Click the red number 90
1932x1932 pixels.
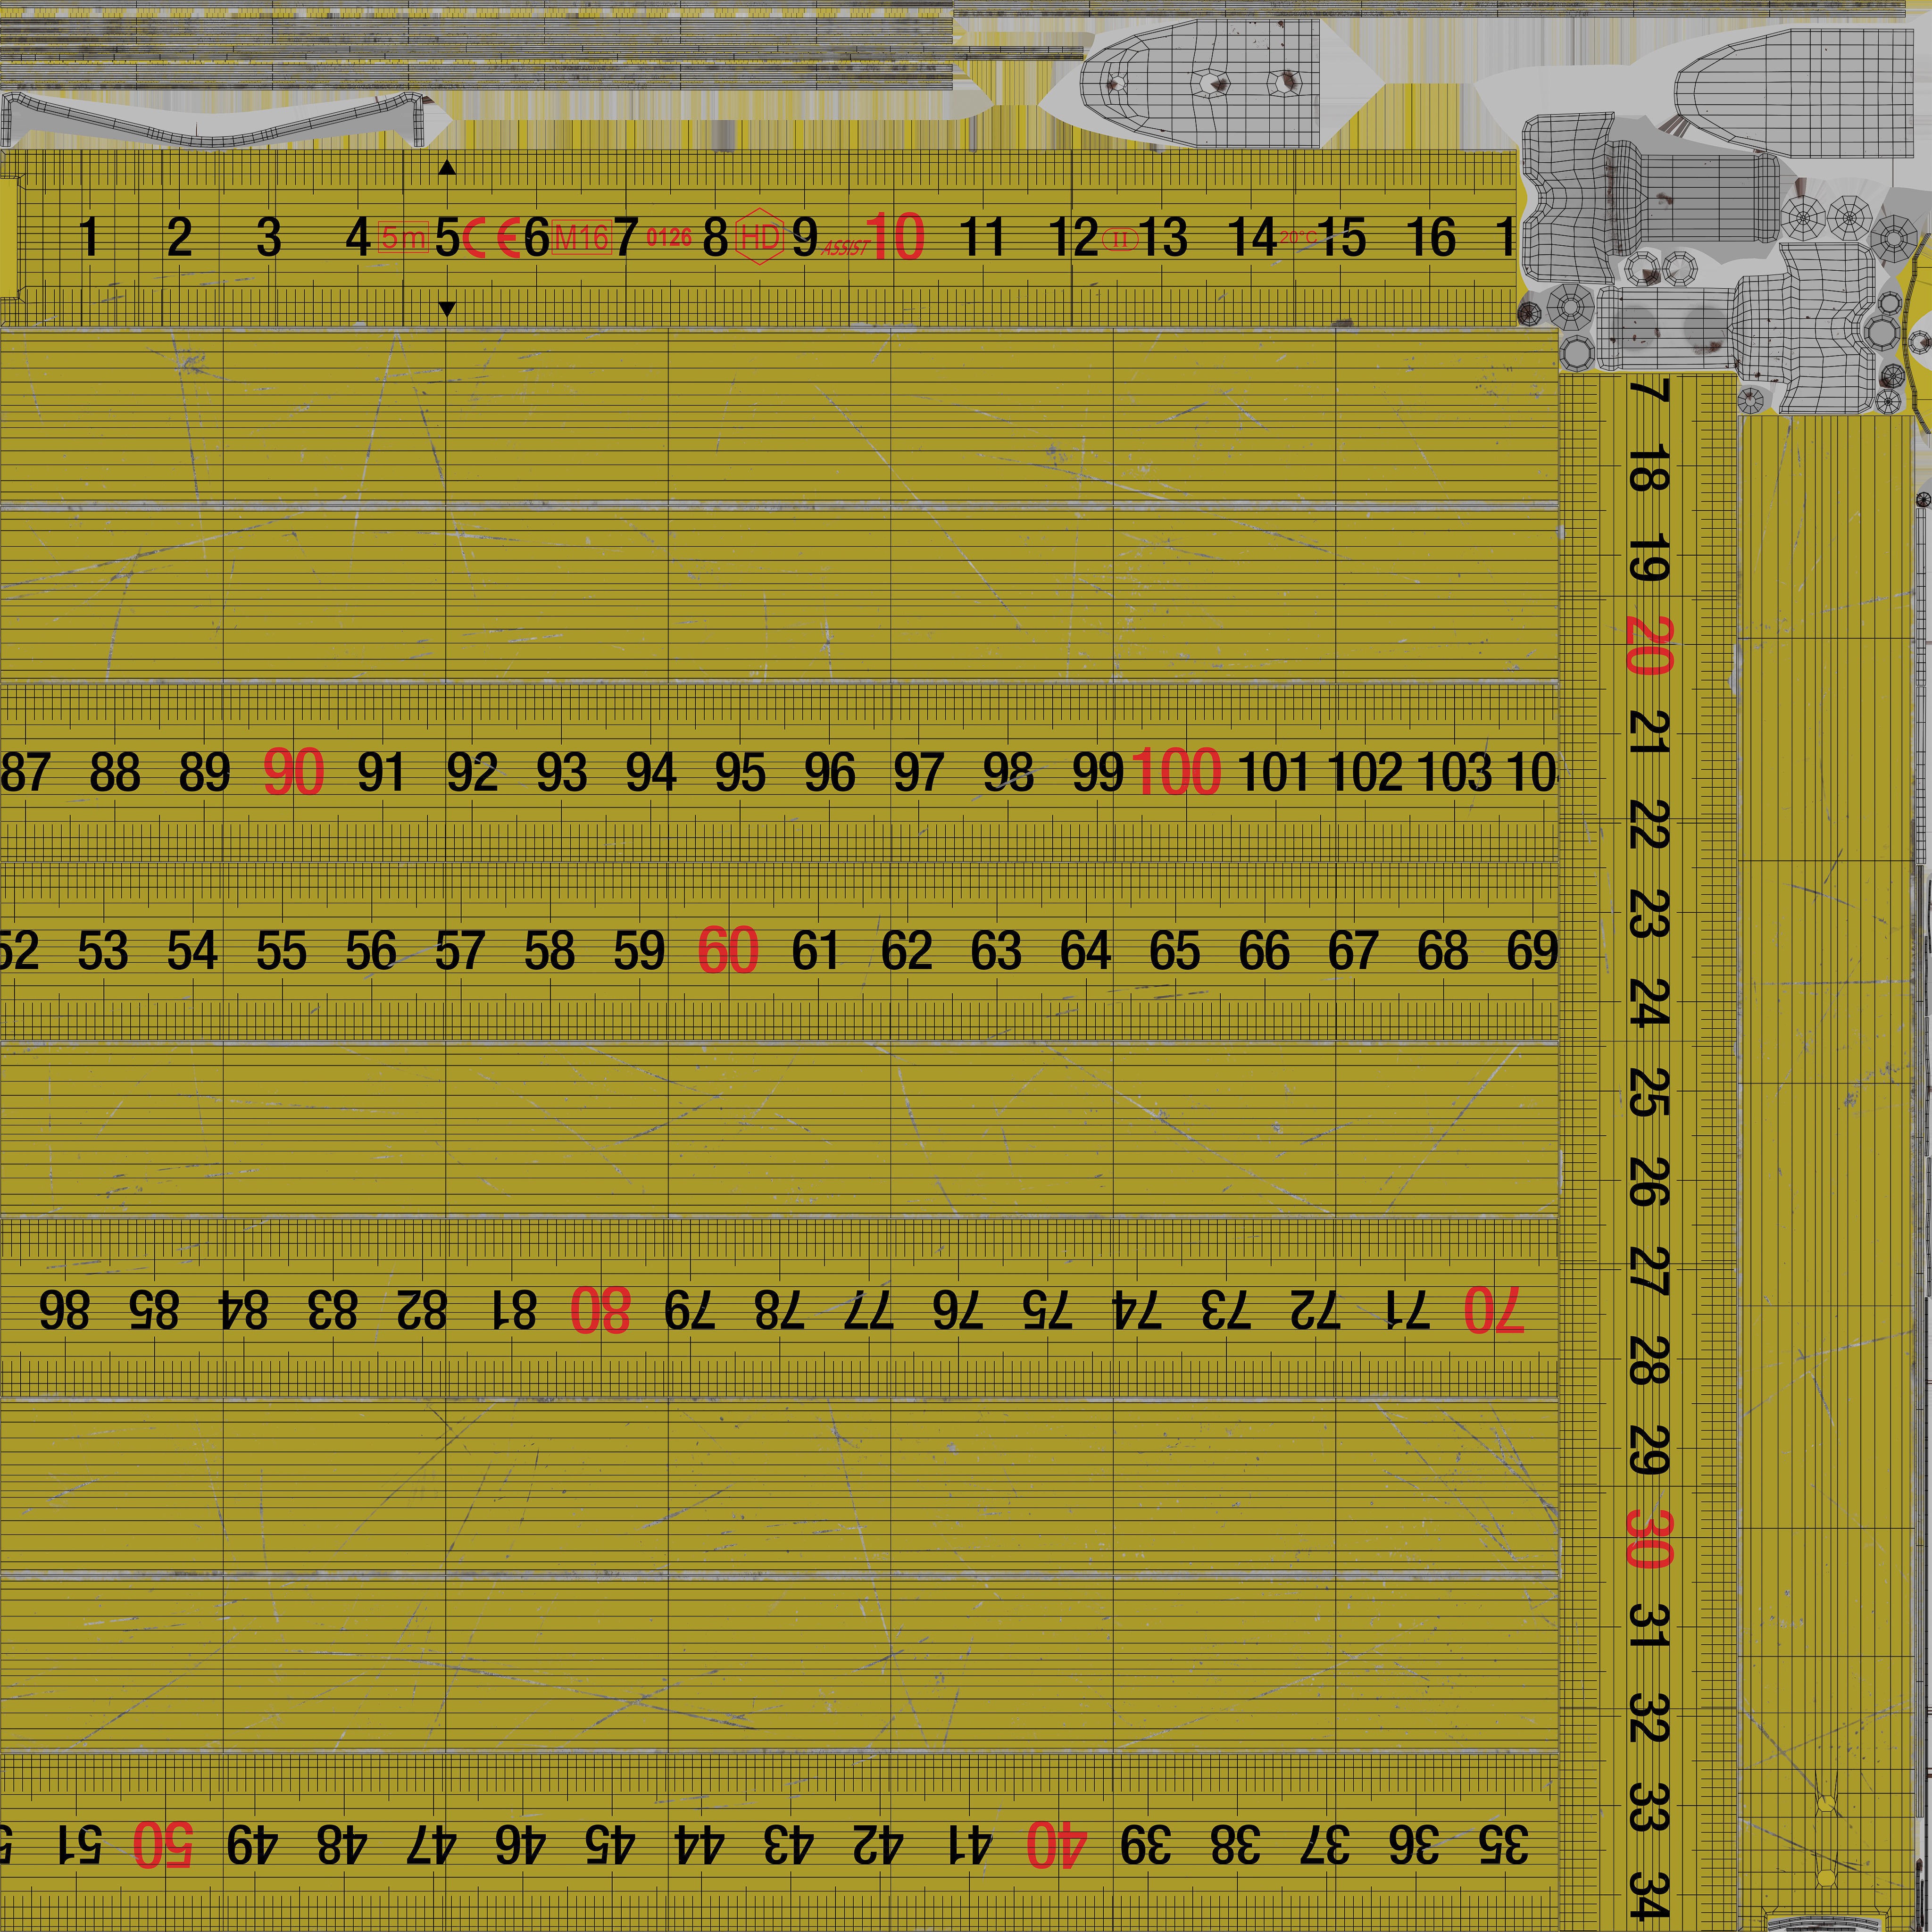(x=293, y=772)
